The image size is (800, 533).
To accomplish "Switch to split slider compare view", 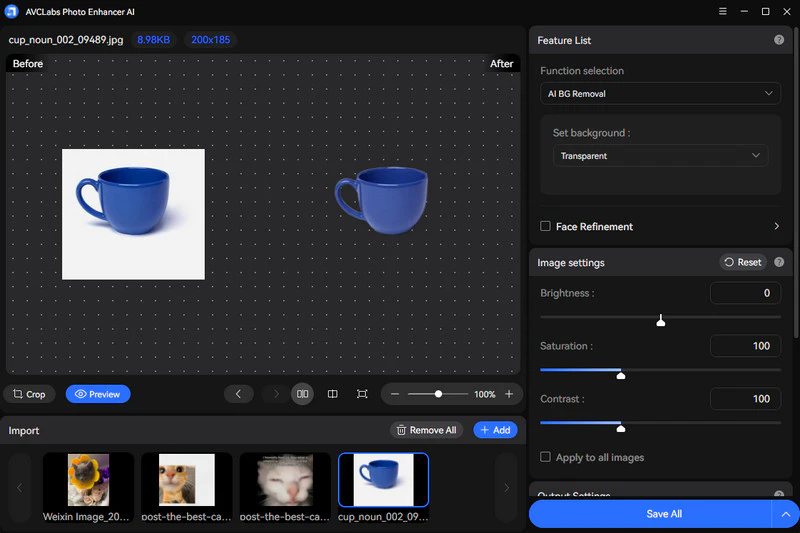I will point(333,394).
